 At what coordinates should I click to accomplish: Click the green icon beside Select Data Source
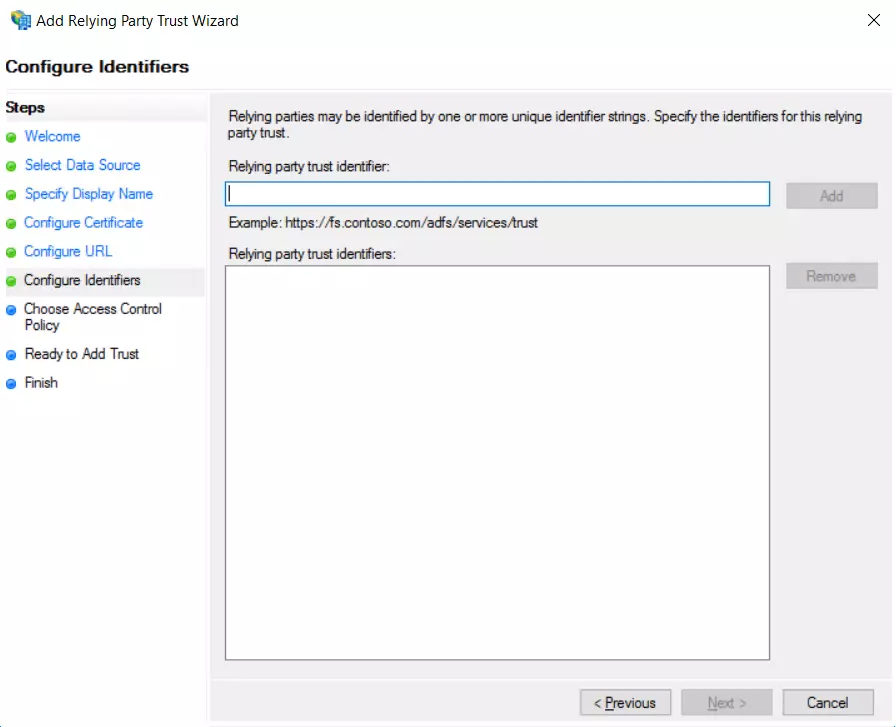tap(11, 165)
